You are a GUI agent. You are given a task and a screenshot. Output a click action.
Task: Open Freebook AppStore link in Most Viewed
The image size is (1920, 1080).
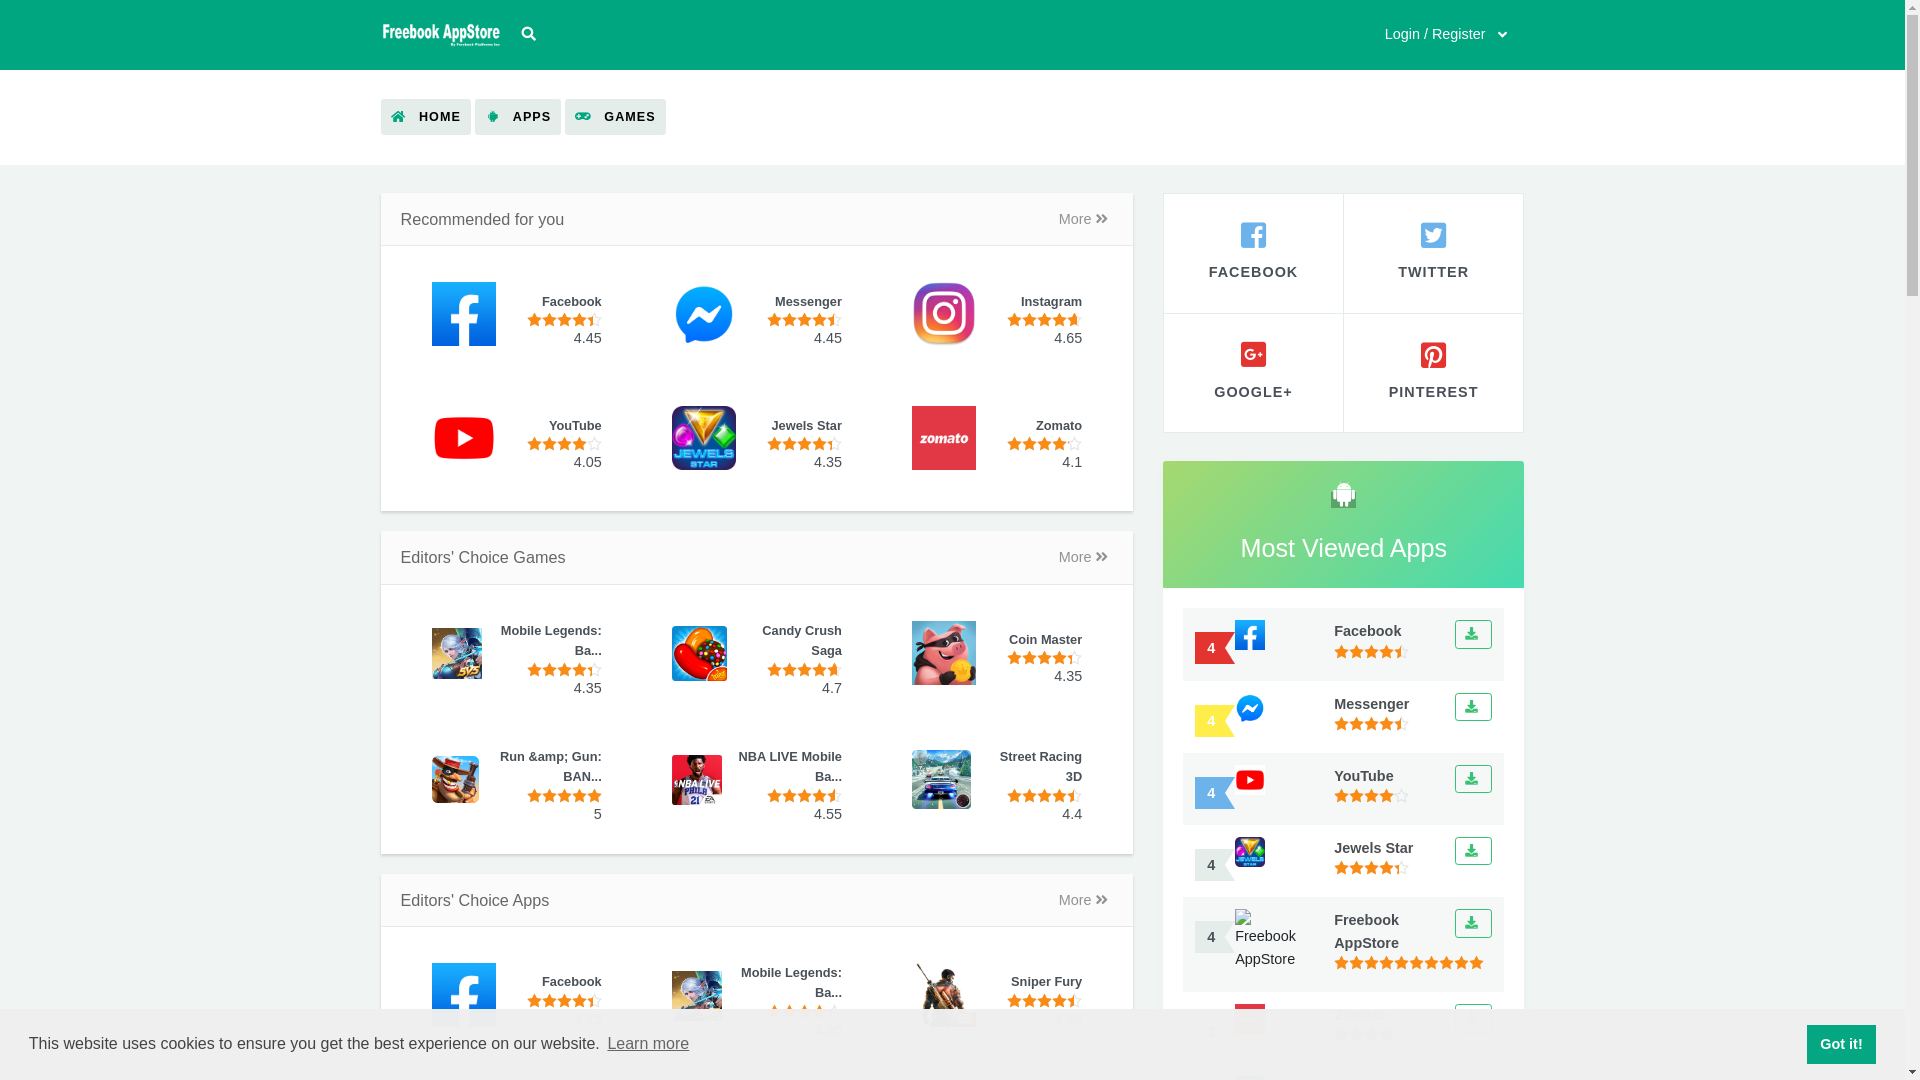point(1366,931)
